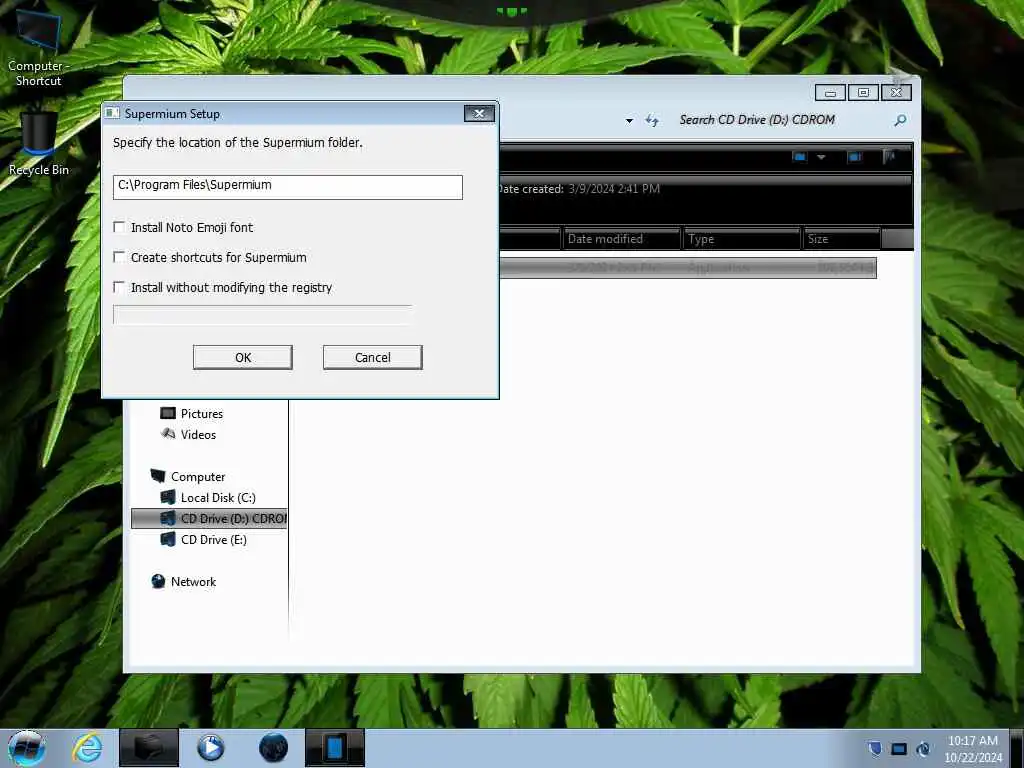Viewport: 1024px width, 768px height.
Task: Click the Show desktop strip at taskbar end
Action: pos(1018,748)
